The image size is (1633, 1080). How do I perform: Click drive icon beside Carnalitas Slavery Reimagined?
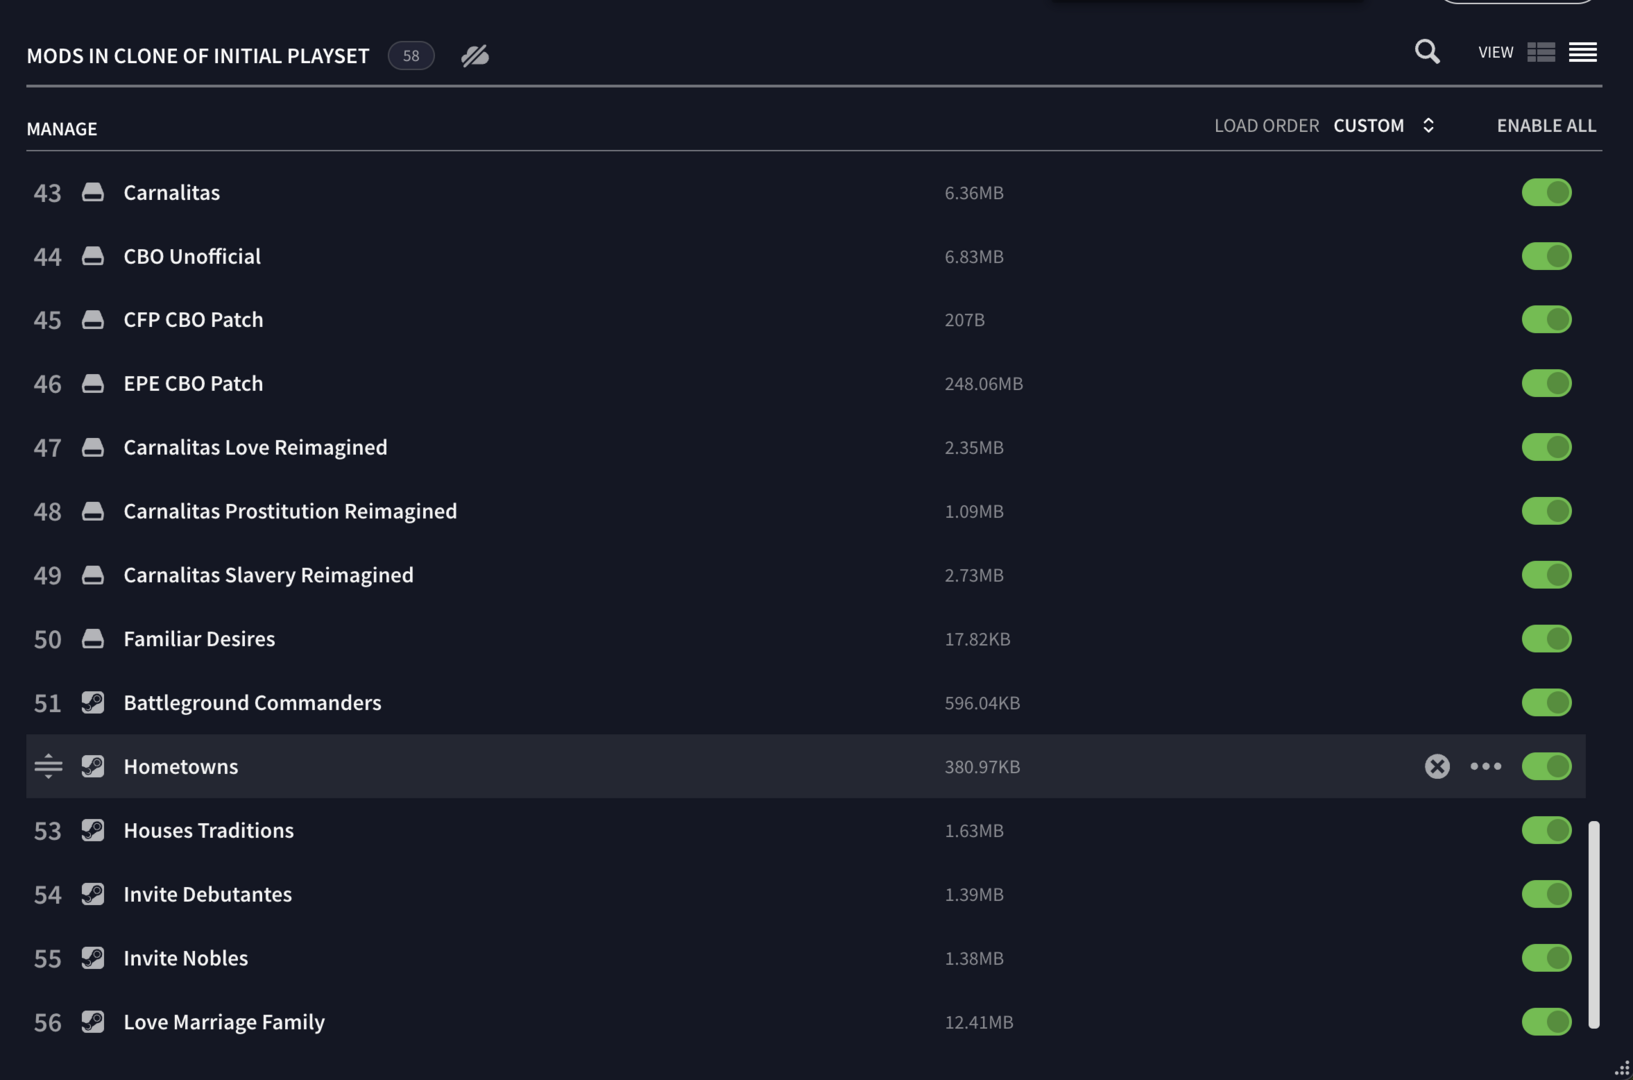[93, 575]
